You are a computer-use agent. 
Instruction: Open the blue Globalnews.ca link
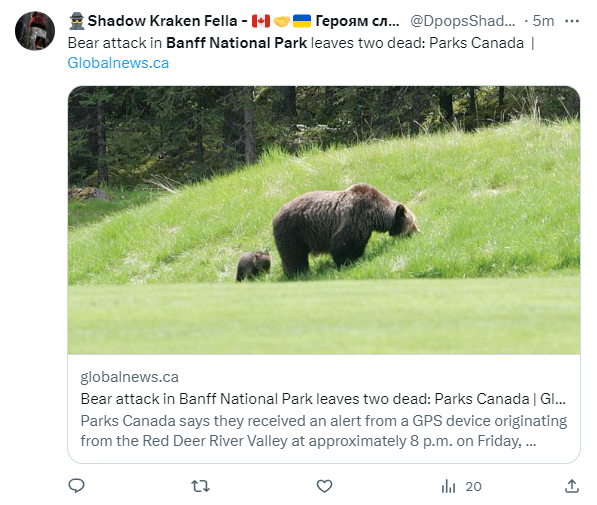click(x=118, y=63)
